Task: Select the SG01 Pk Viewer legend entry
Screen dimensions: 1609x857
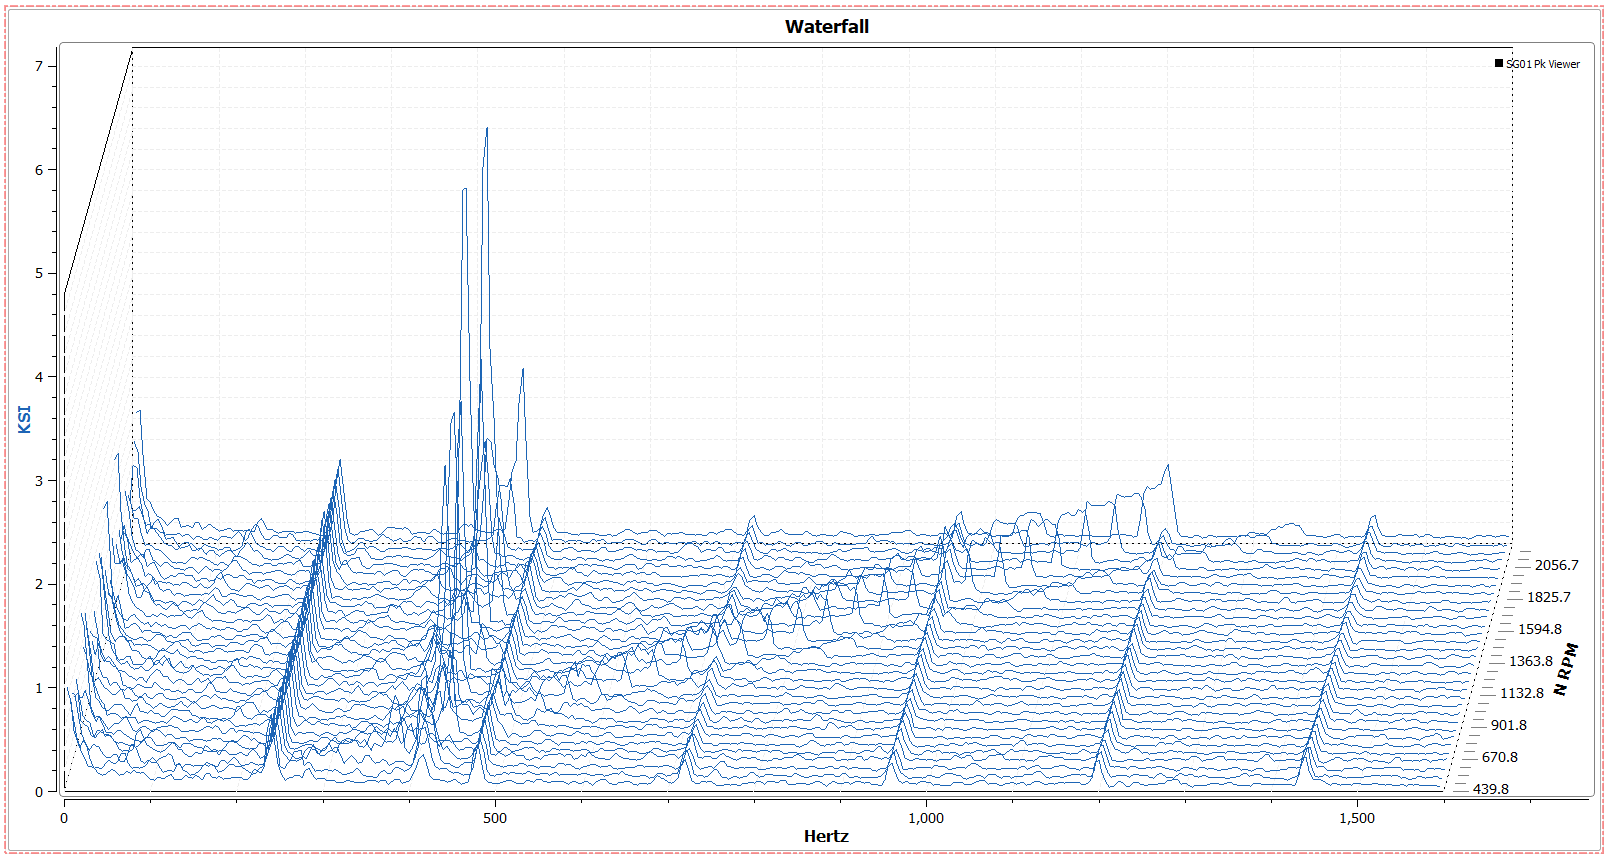Action: point(1537,64)
